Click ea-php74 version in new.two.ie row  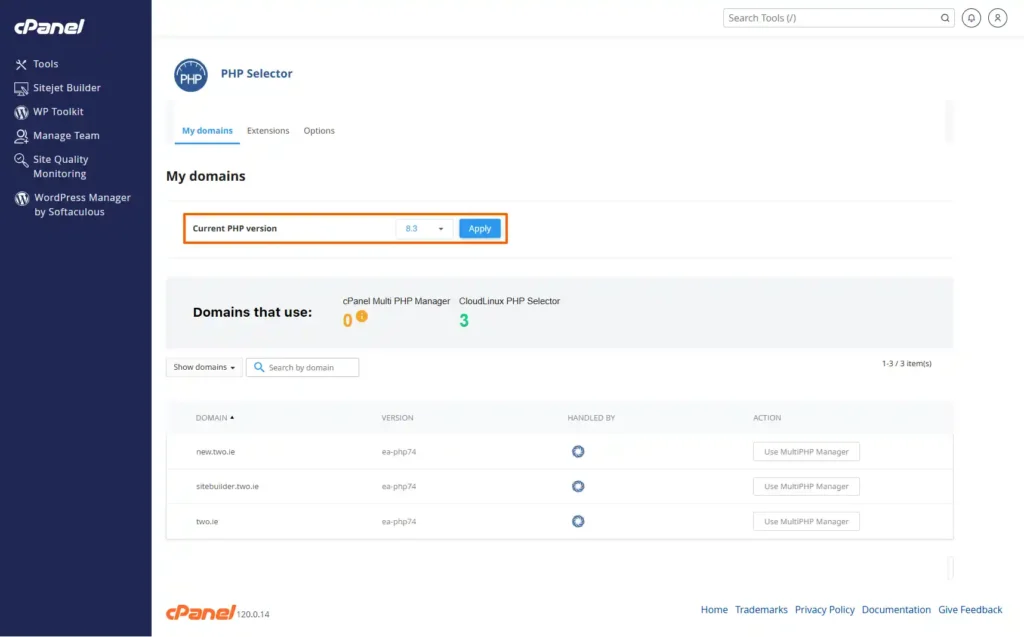[398, 451]
